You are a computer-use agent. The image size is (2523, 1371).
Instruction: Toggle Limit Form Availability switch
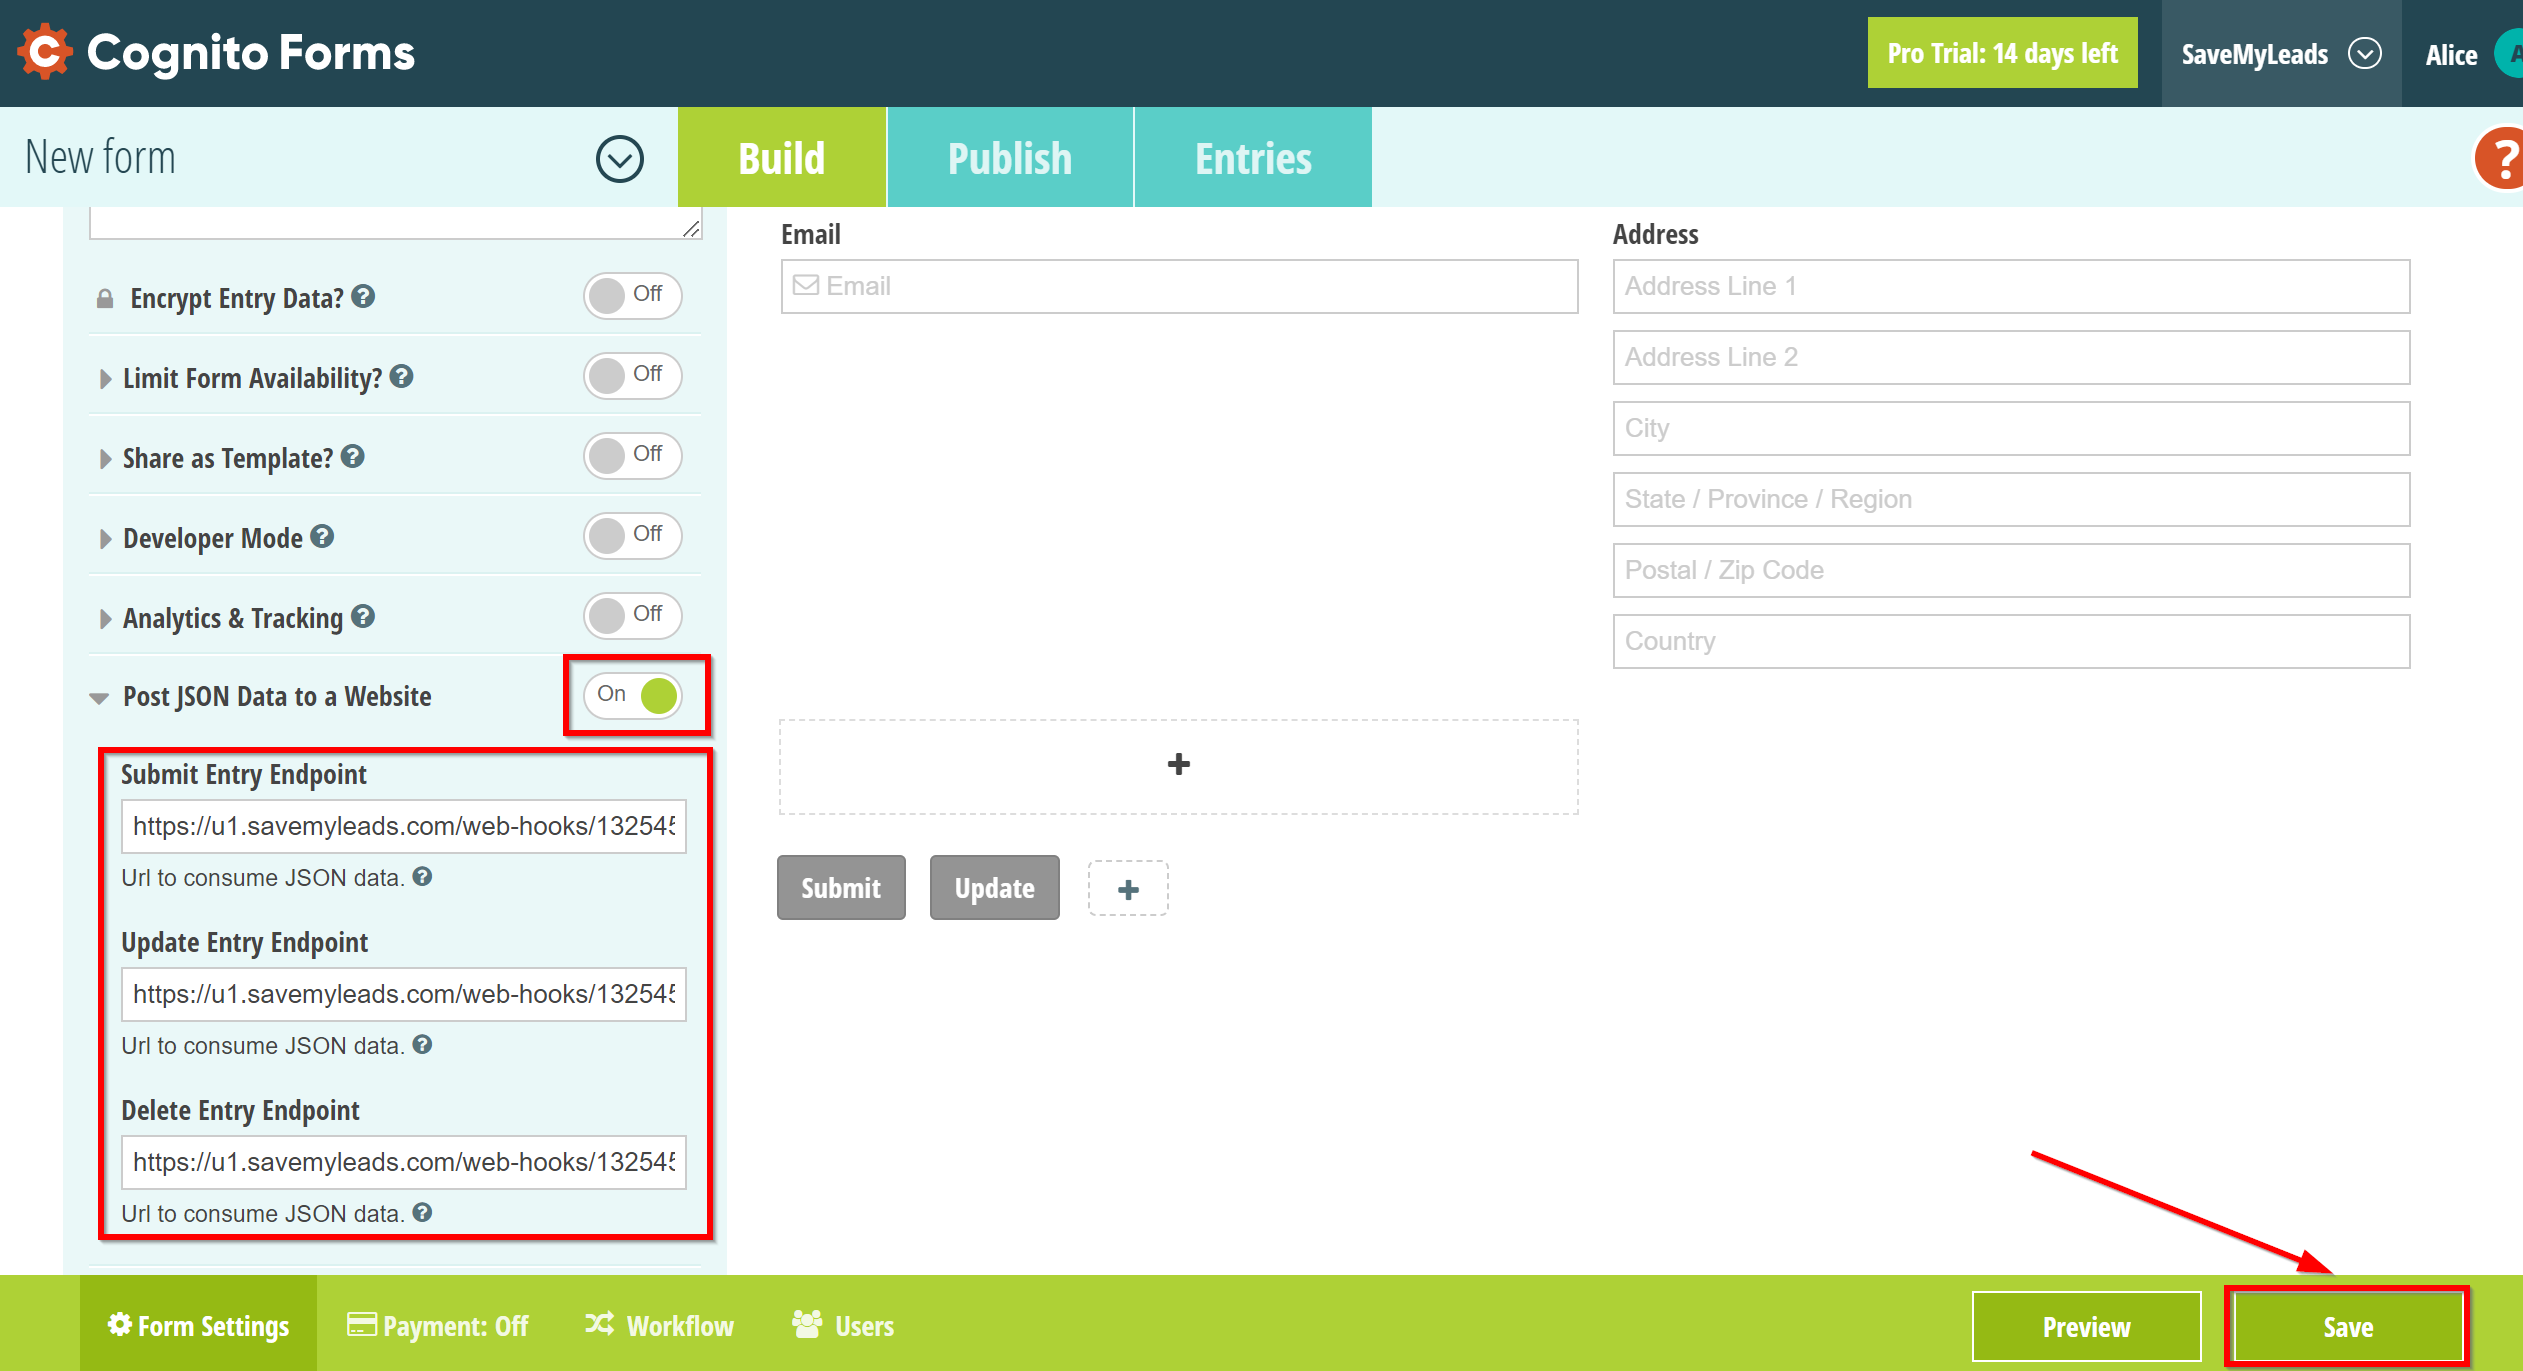point(633,375)
